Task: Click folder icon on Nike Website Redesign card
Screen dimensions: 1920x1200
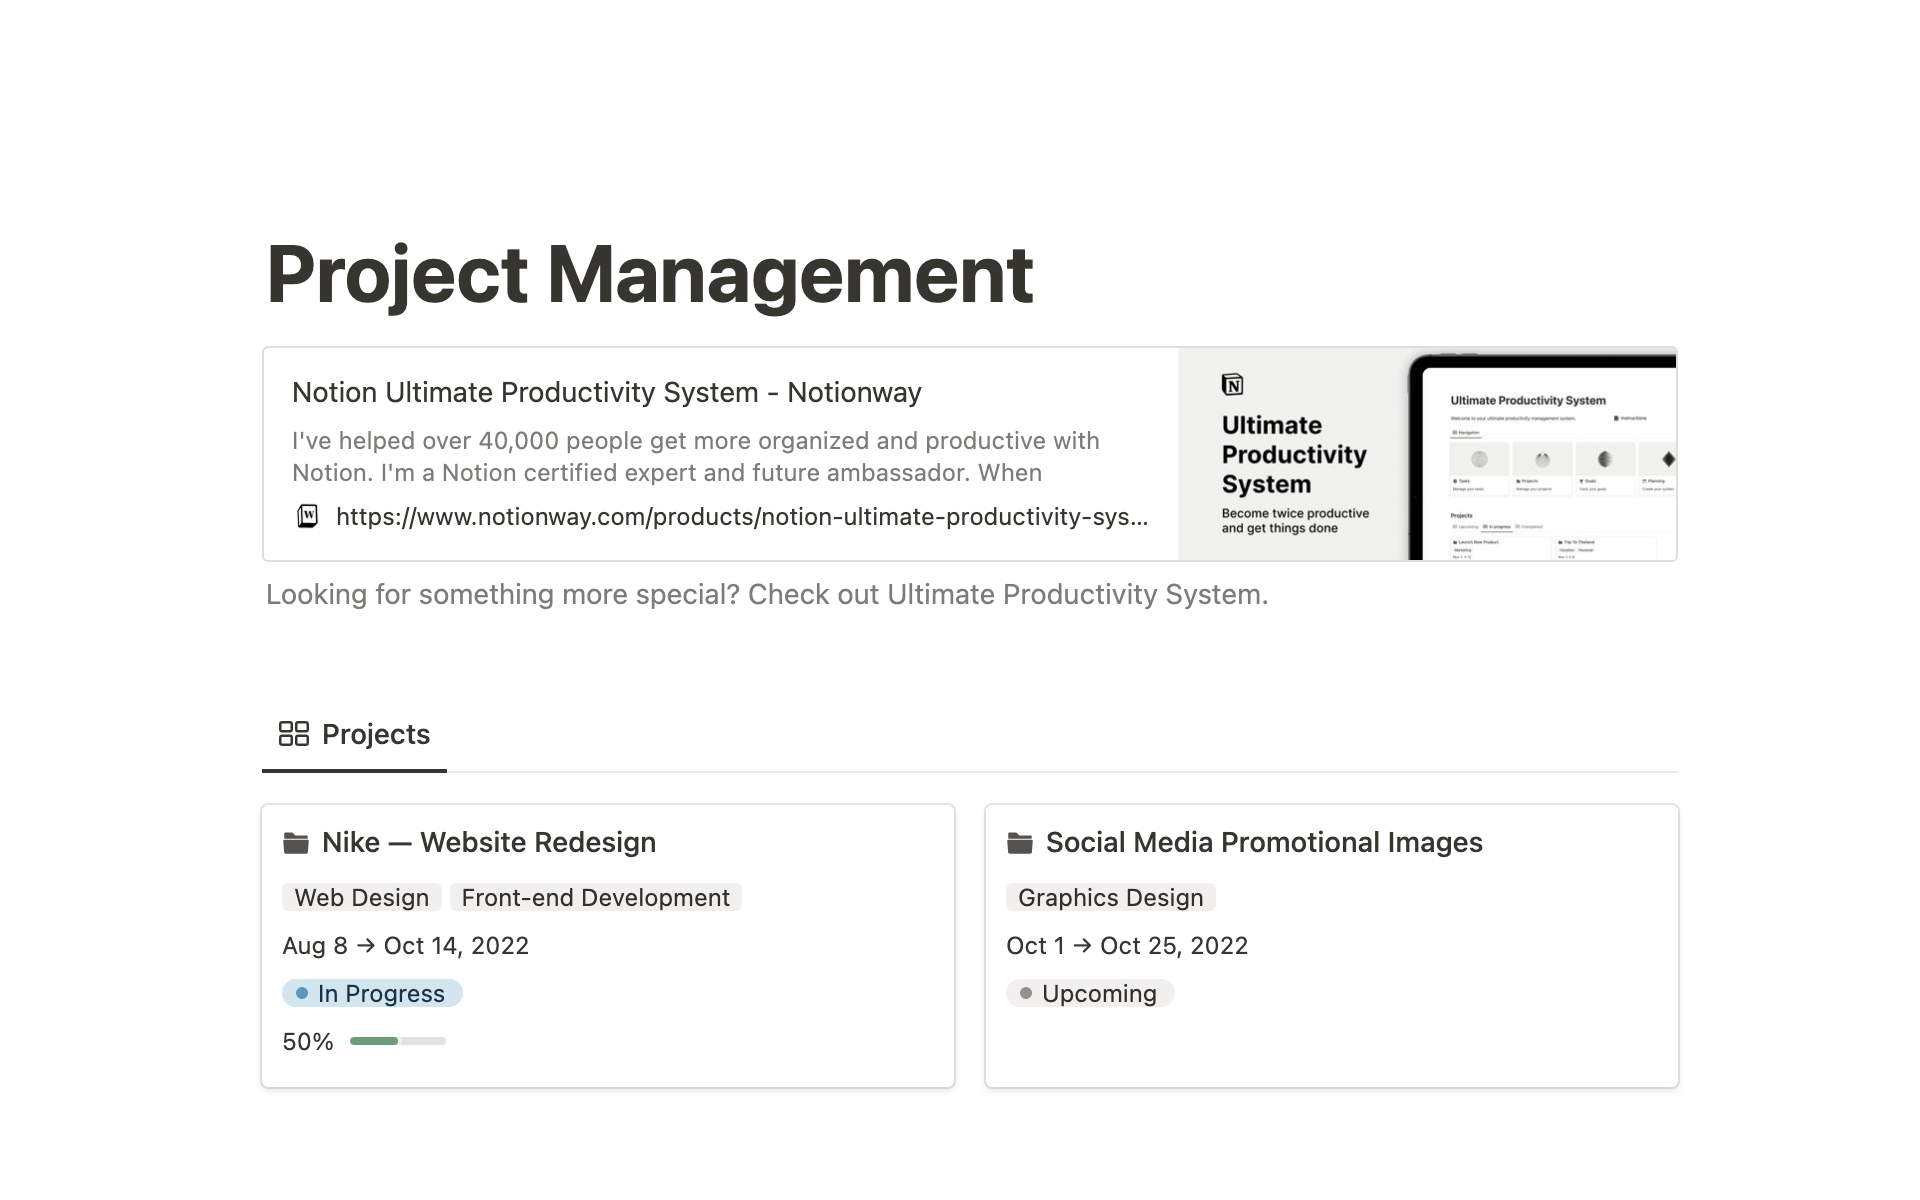Action: coord(296,843)
